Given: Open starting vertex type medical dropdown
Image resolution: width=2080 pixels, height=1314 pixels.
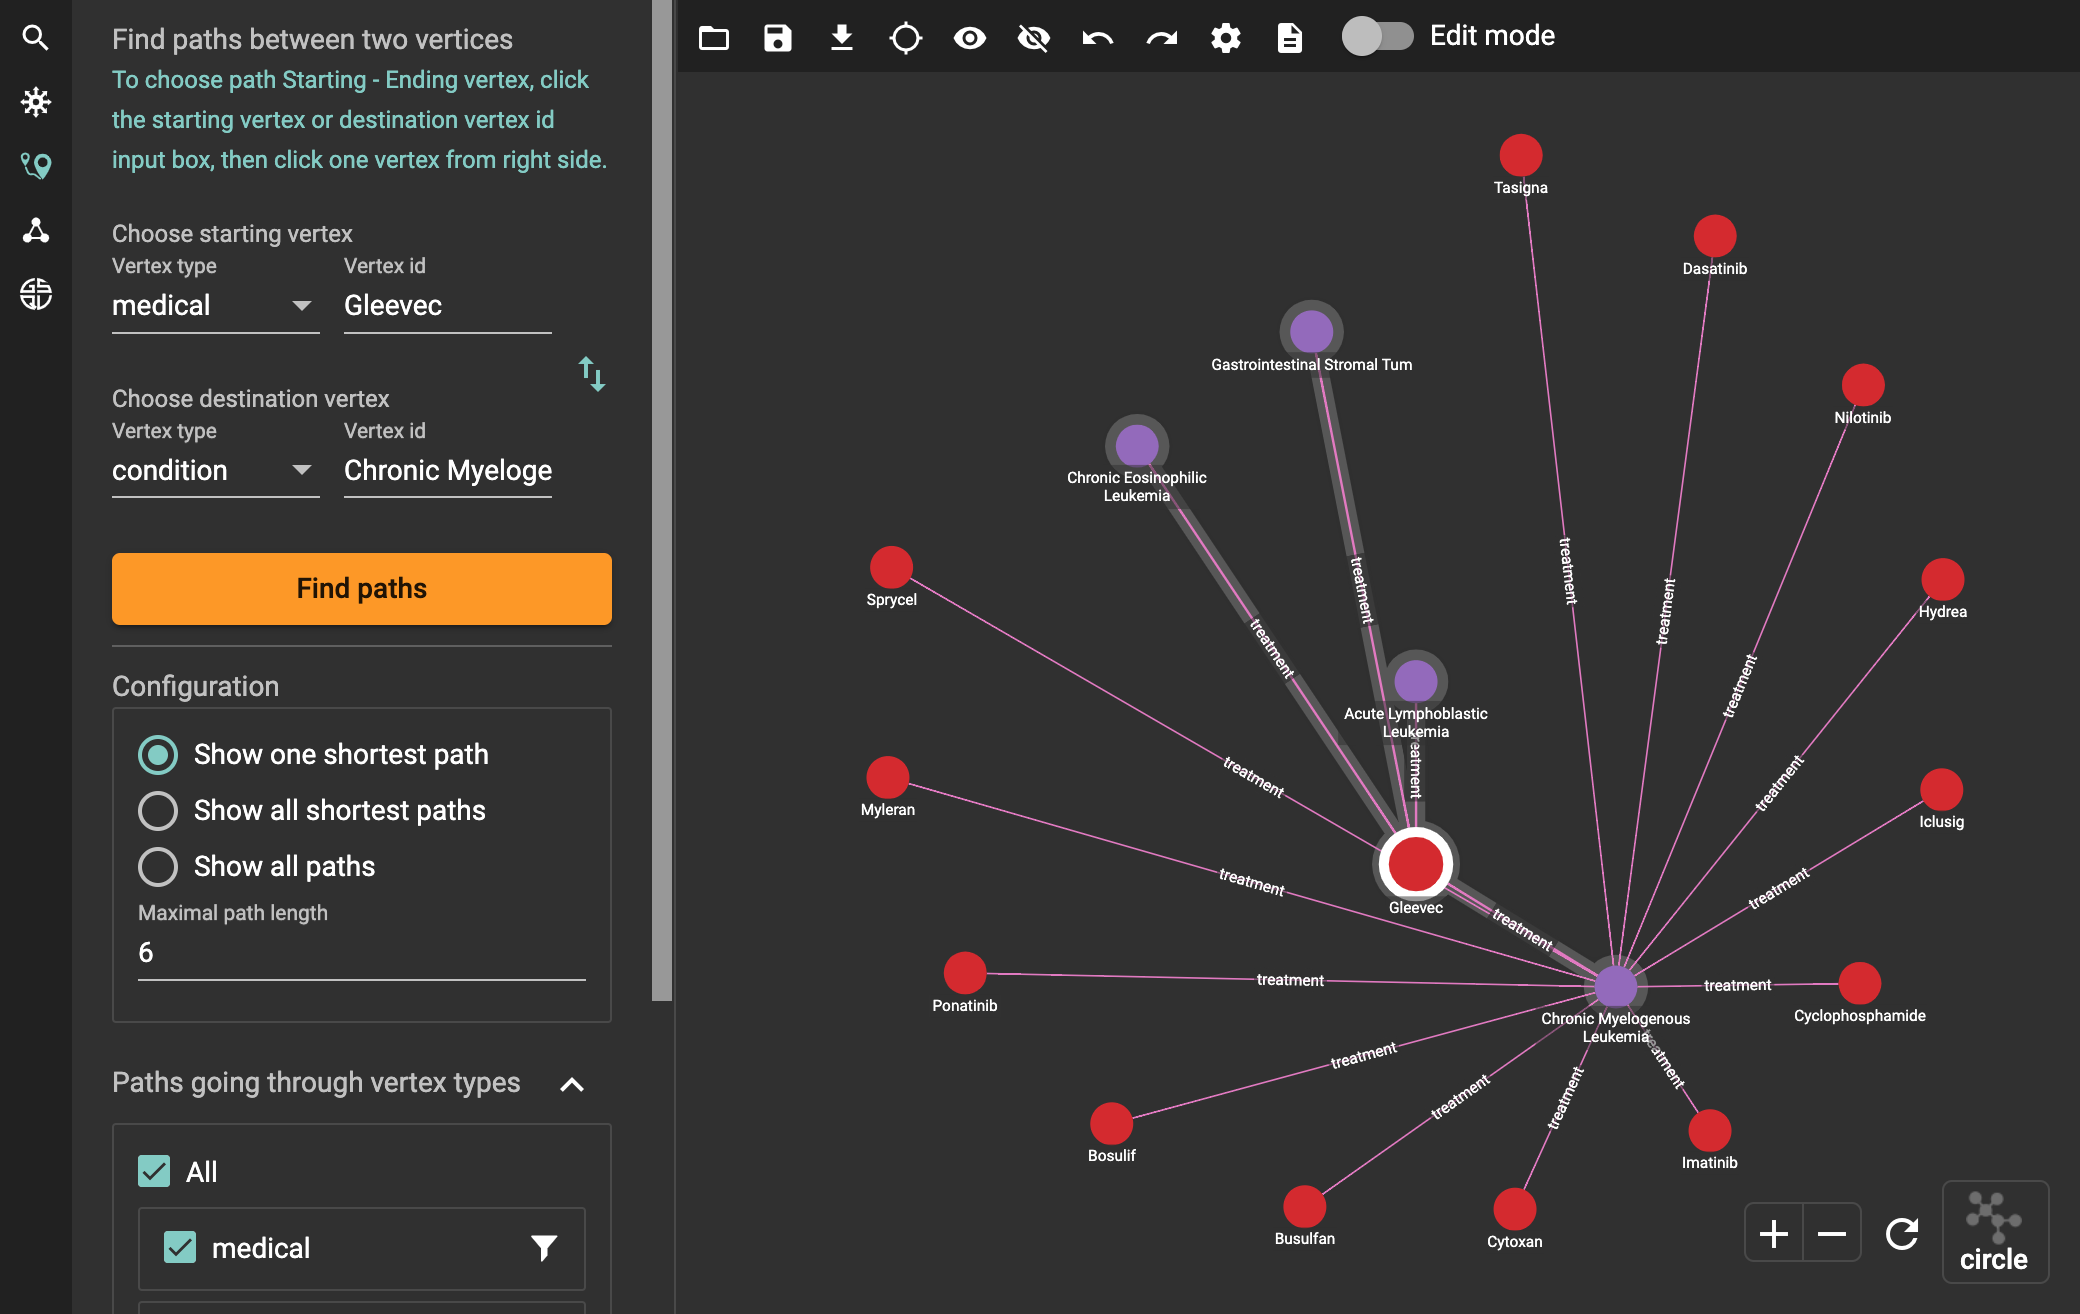Looking at the screenshot, I should point(214,306).
